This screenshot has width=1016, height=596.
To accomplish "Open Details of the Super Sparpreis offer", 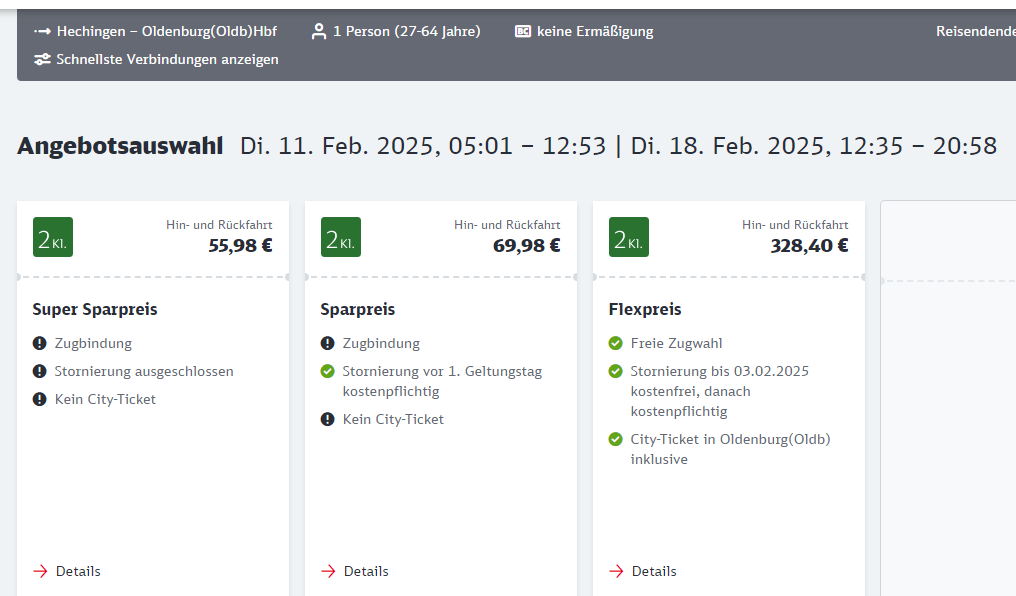I will [x=77, y=572].
